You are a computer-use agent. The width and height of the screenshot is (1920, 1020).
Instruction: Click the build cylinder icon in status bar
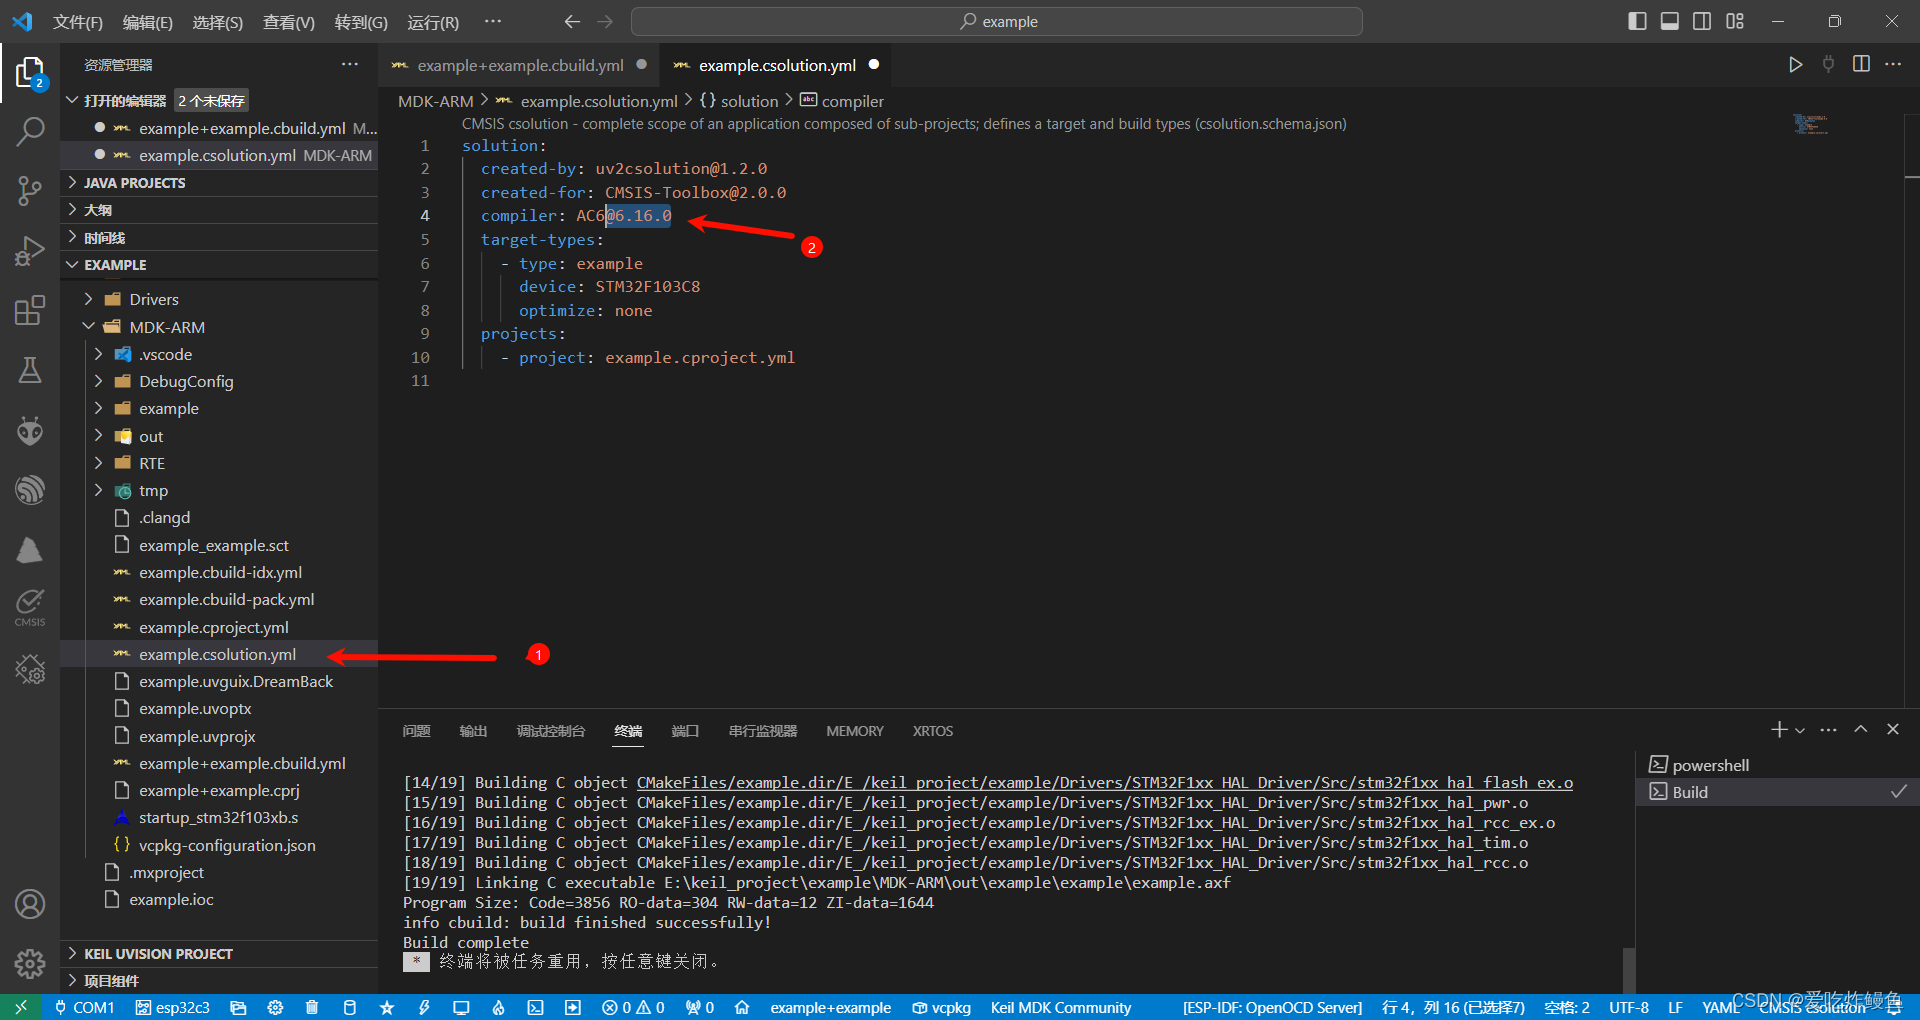click(x=349, y=1007)
